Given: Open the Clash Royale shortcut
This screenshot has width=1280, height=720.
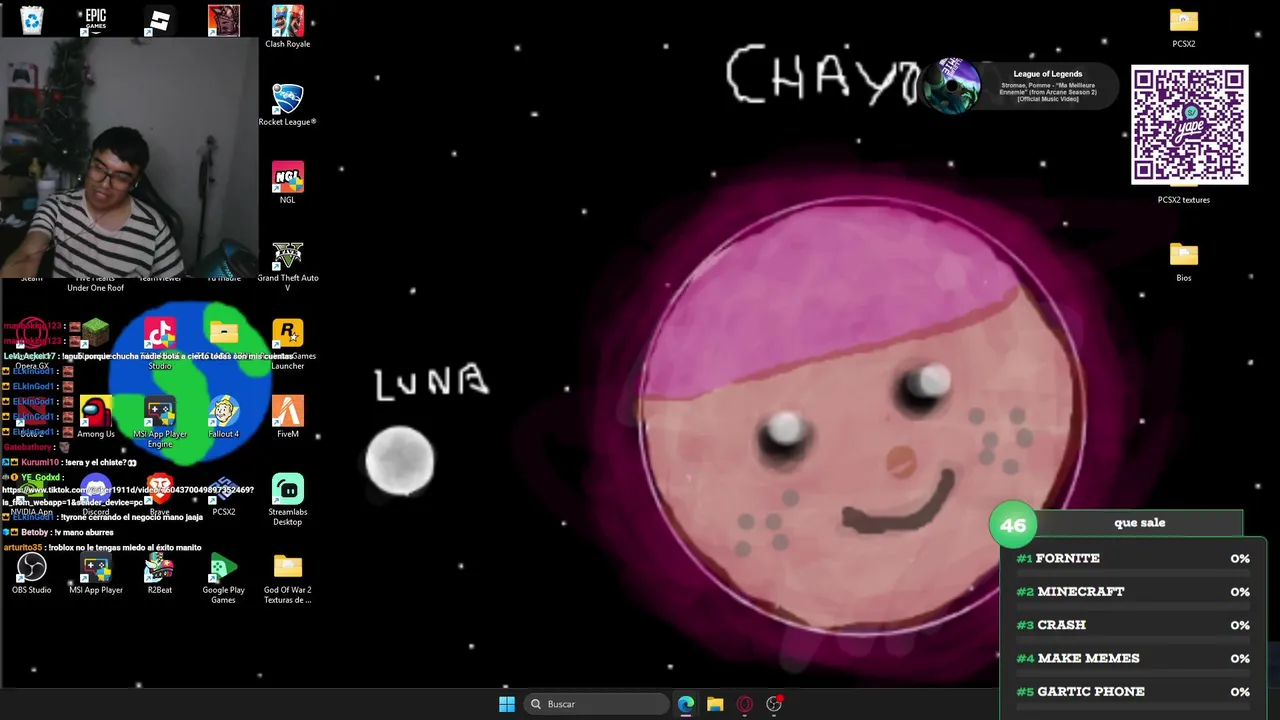Looking at the screenshot, I should click(x=288, y=27).
